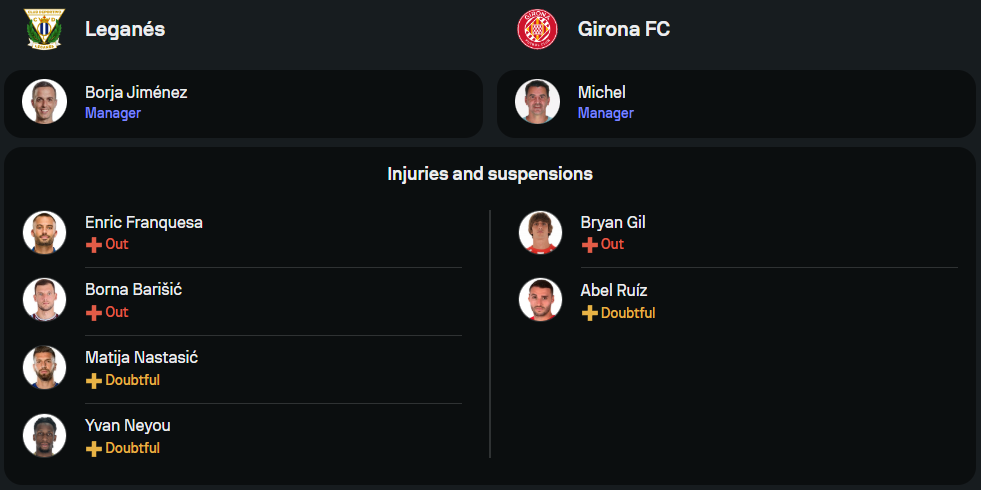Click the yellow Doubtful icon under Yvan Neyou
This screenshot has width=981, height=490.
tap(94, 449)
